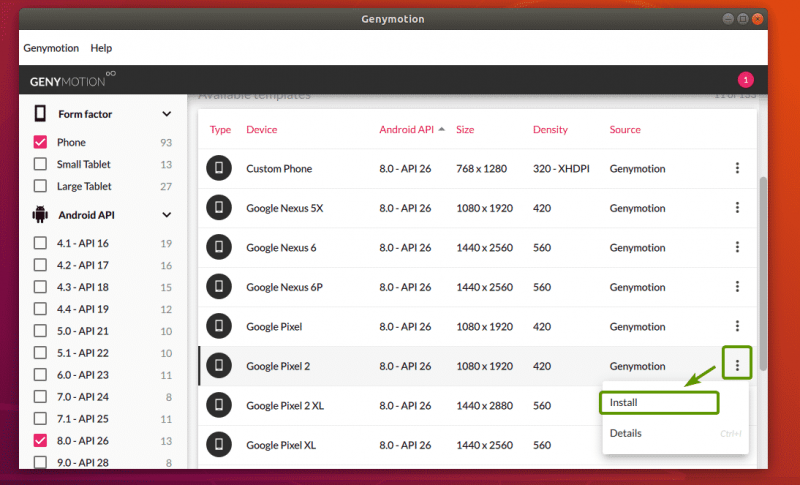Click the Form factor phone icon
This screenshot has height=485, width=800.
[x=40, y=114]
